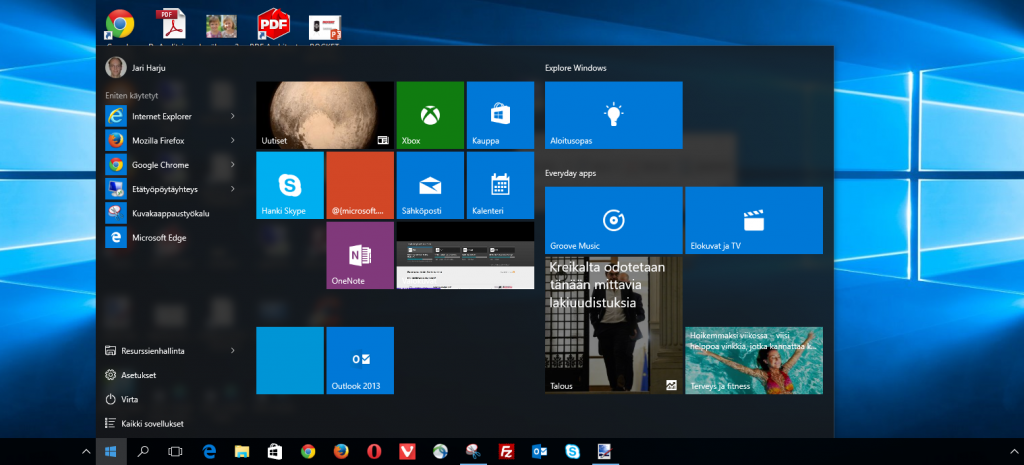Viewport: 1024px width, 465px height.
Task: Expand the system tray chevron at the taskbar's right end
Action: 1014,451
